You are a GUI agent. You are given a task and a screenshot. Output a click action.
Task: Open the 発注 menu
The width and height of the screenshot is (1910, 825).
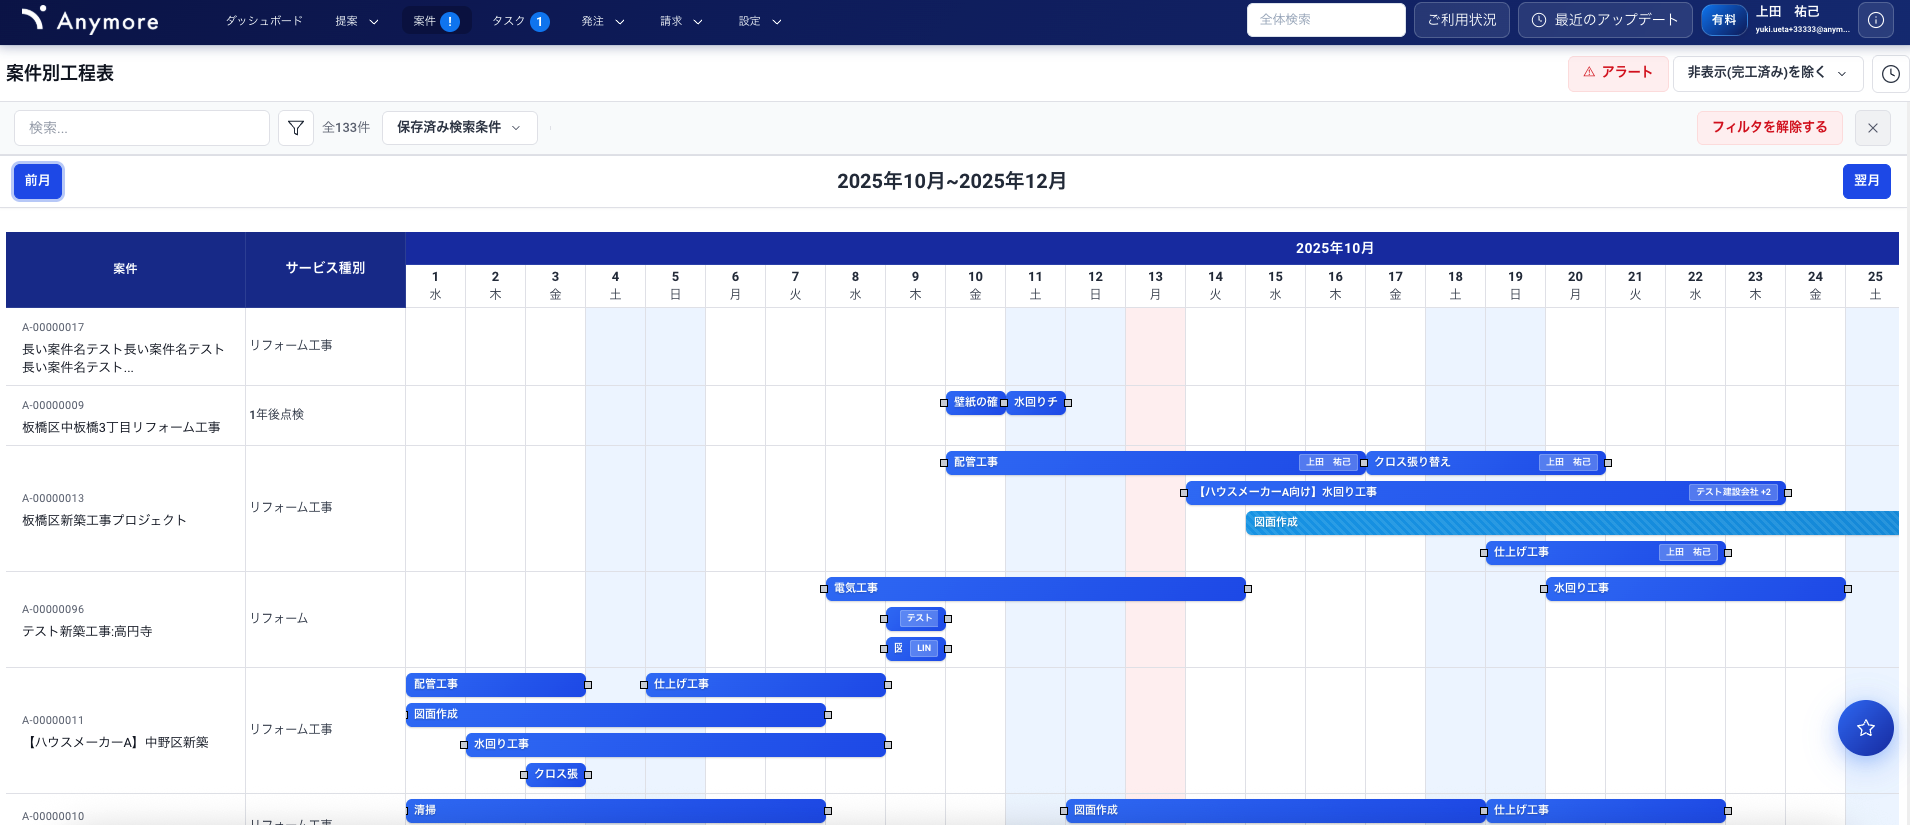pos(603,21)
